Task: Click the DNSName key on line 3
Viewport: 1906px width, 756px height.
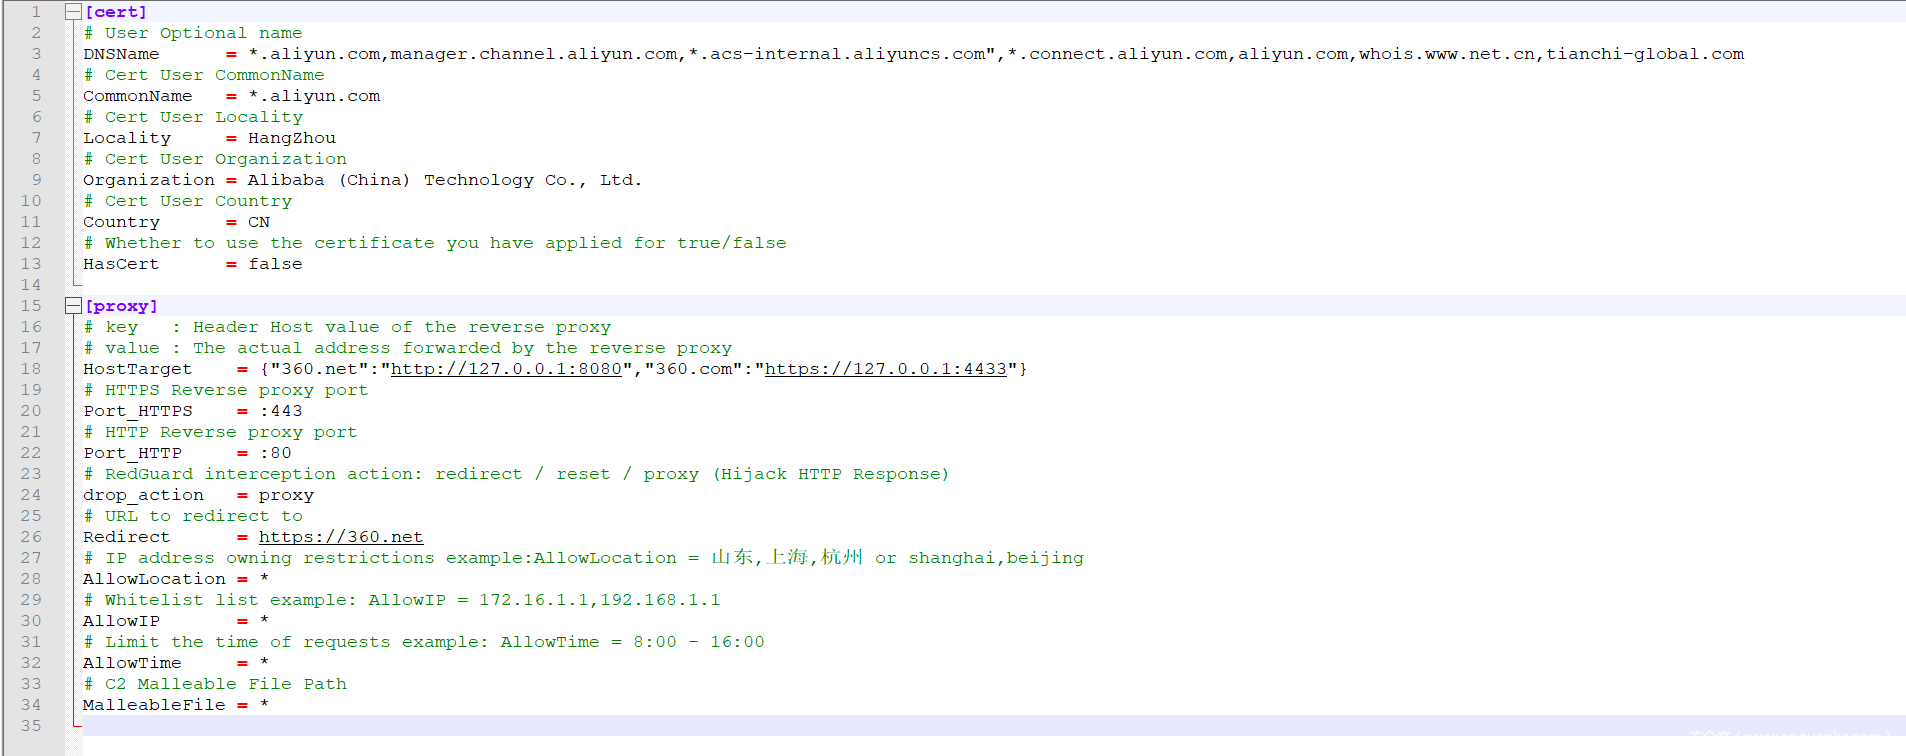Action: pos(121,54)
